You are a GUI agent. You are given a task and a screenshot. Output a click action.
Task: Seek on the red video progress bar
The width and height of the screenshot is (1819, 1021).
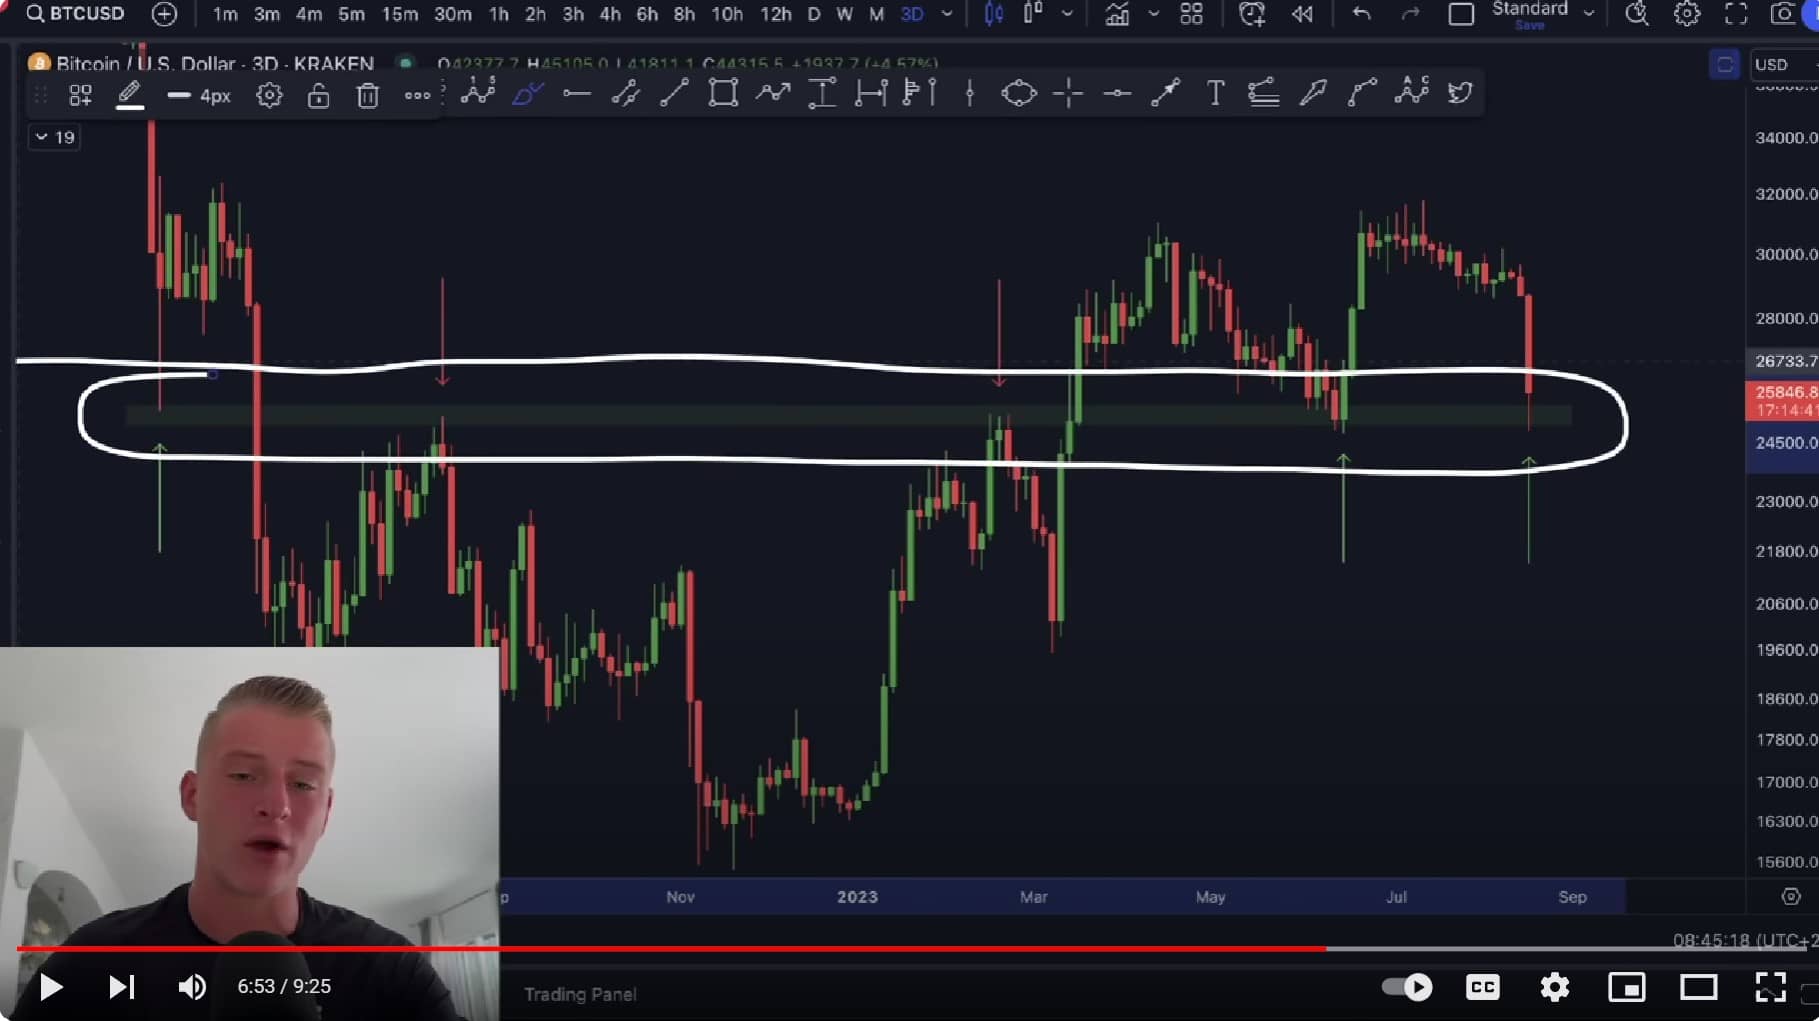click(671, 948)
